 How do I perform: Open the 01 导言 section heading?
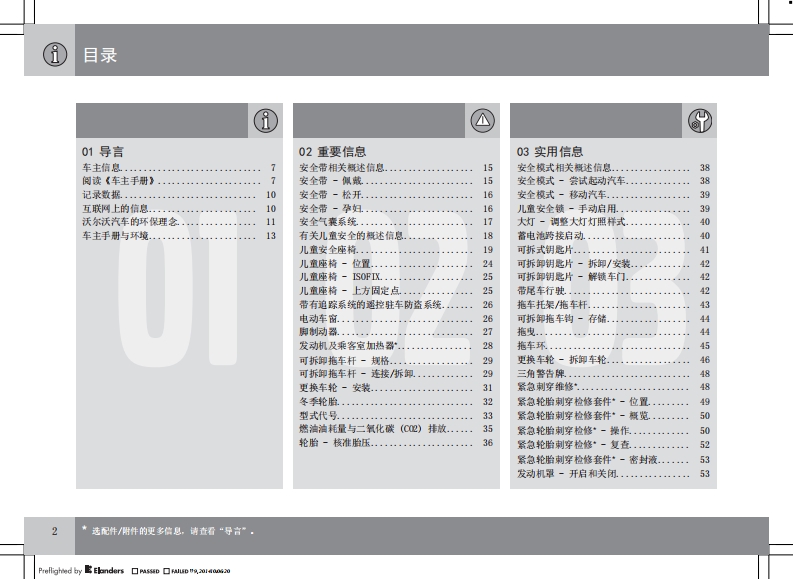coord(103,151)
